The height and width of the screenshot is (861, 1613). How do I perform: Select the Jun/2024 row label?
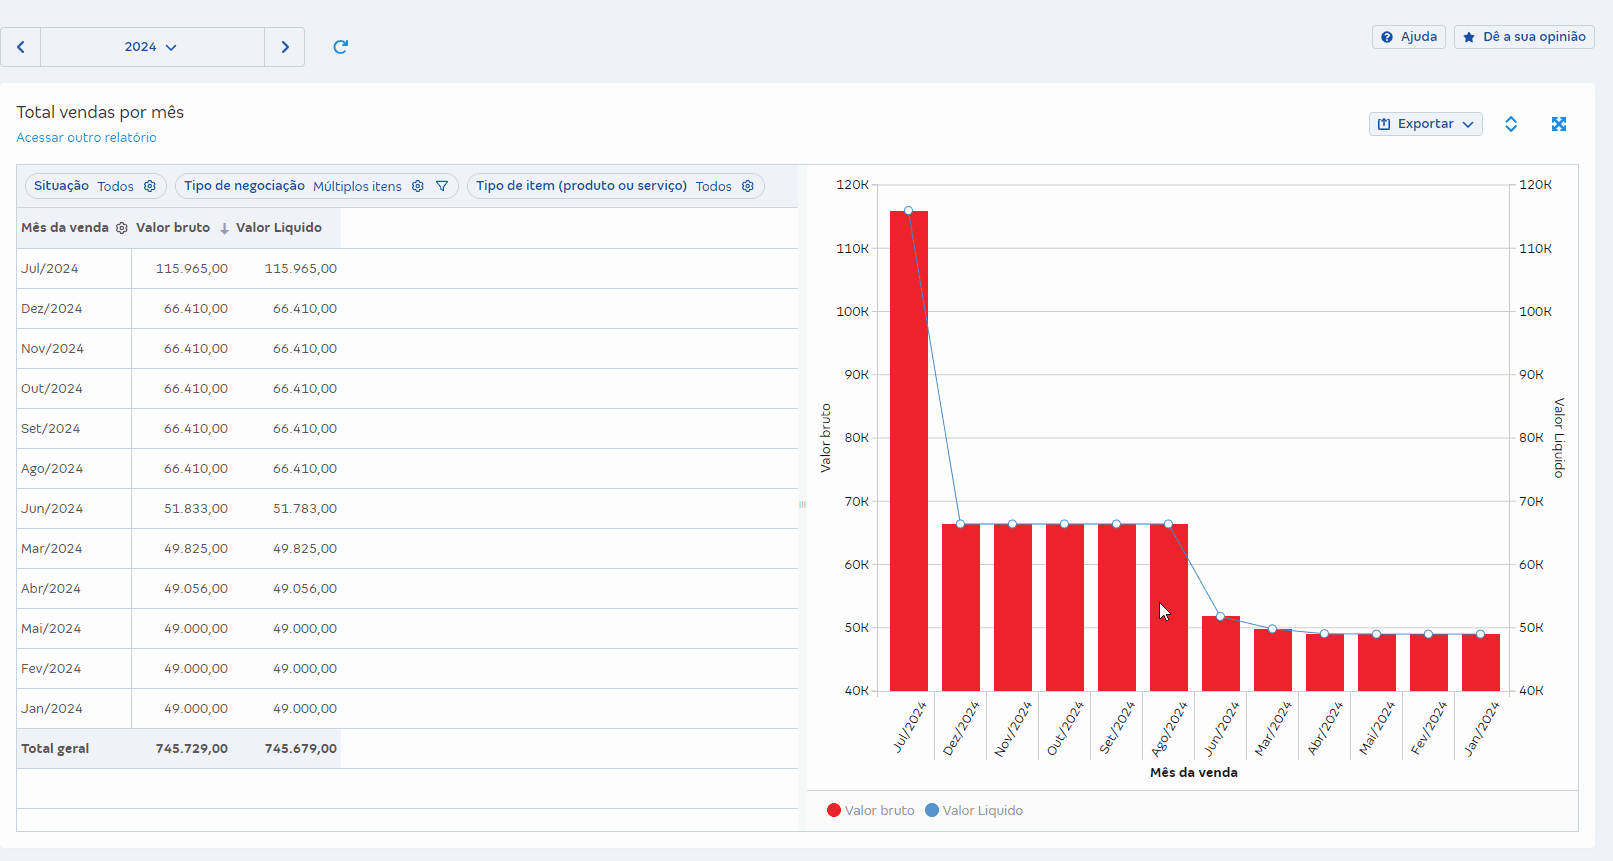pos(52,509)
